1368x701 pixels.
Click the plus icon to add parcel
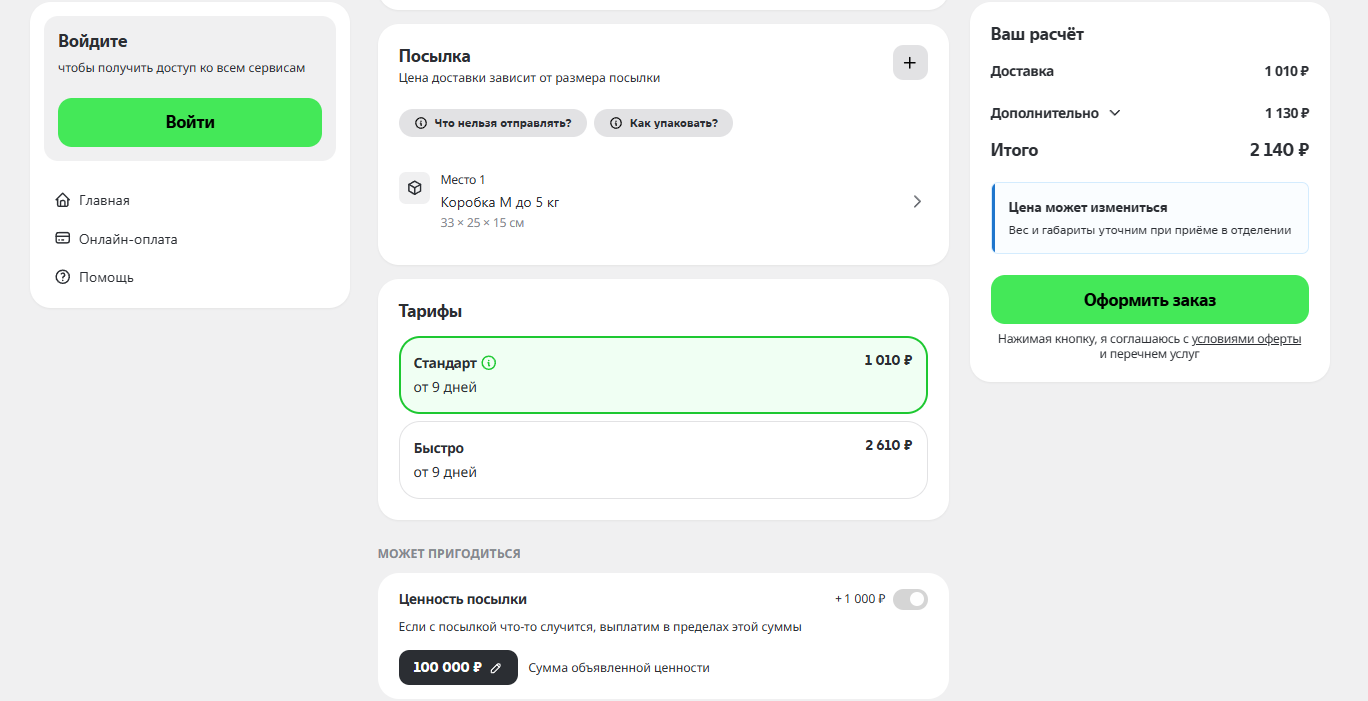coord(910,62)
